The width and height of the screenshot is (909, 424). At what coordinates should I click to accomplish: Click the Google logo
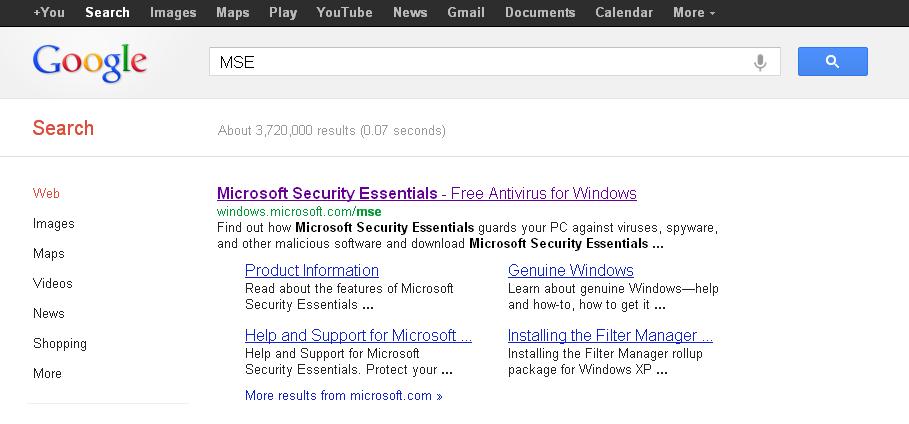pos(90,62)
